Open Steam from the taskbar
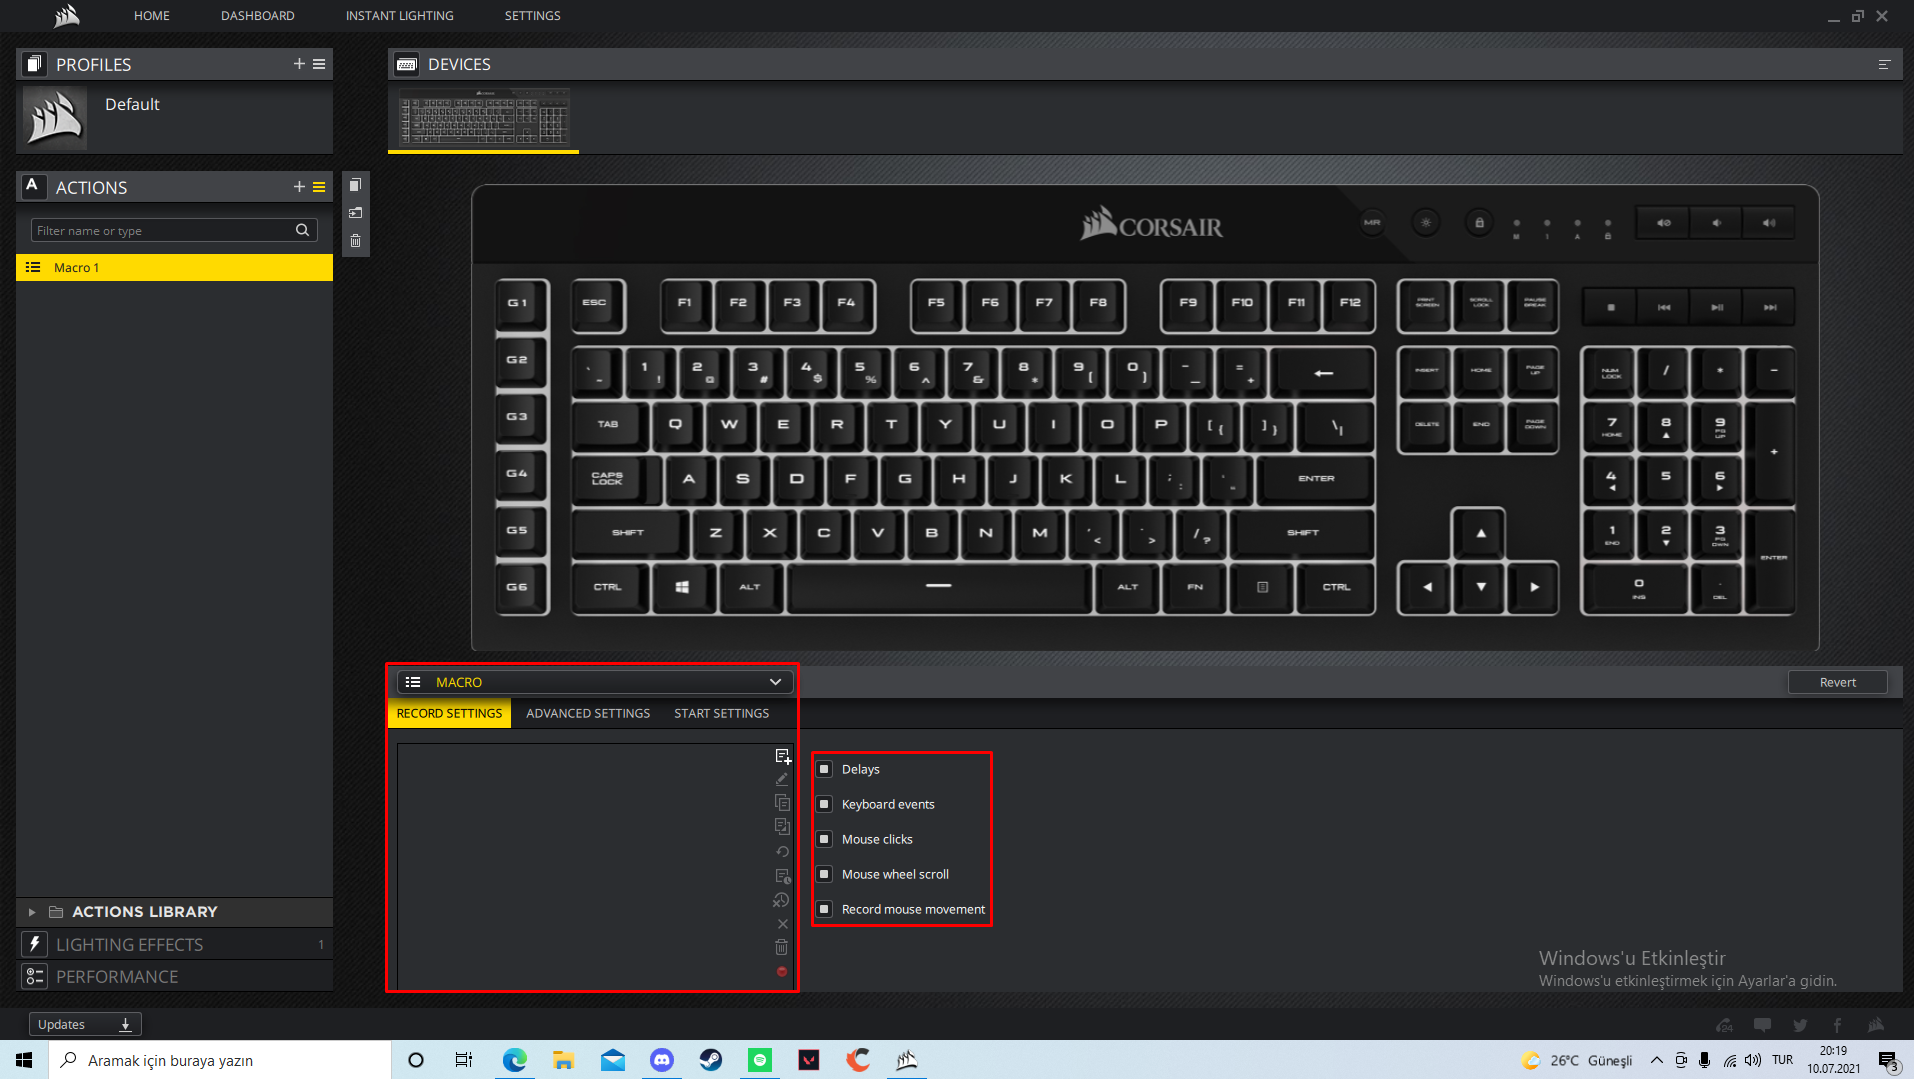Image resolution: width=1914 pixels, height=1079 pixels. point(711,1060)
